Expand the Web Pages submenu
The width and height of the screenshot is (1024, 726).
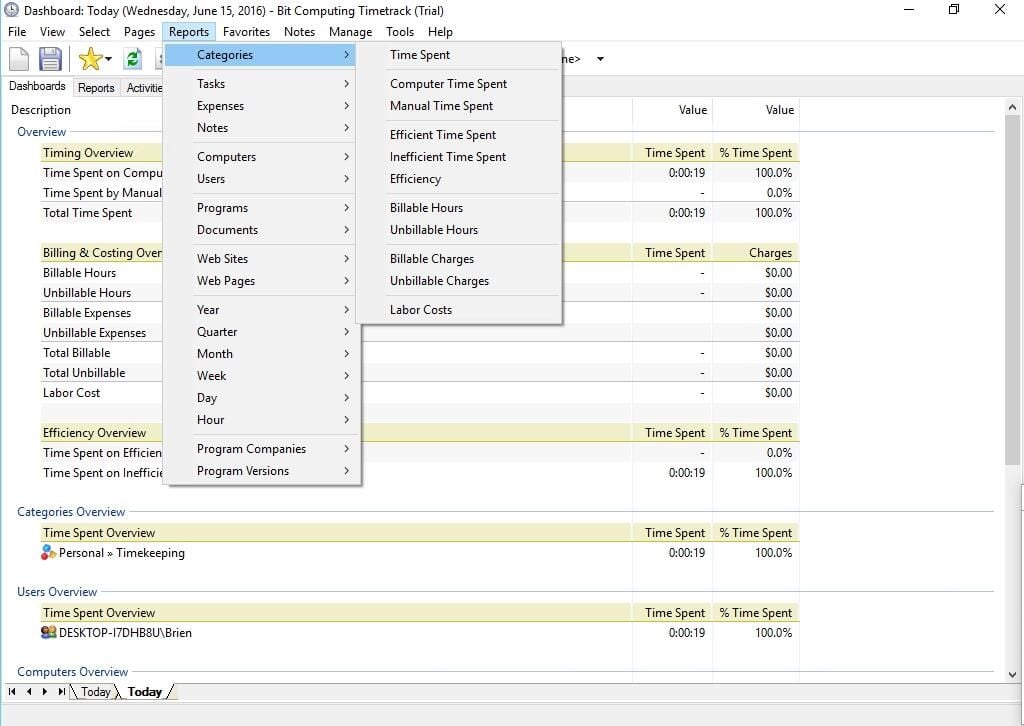[261, 281]
